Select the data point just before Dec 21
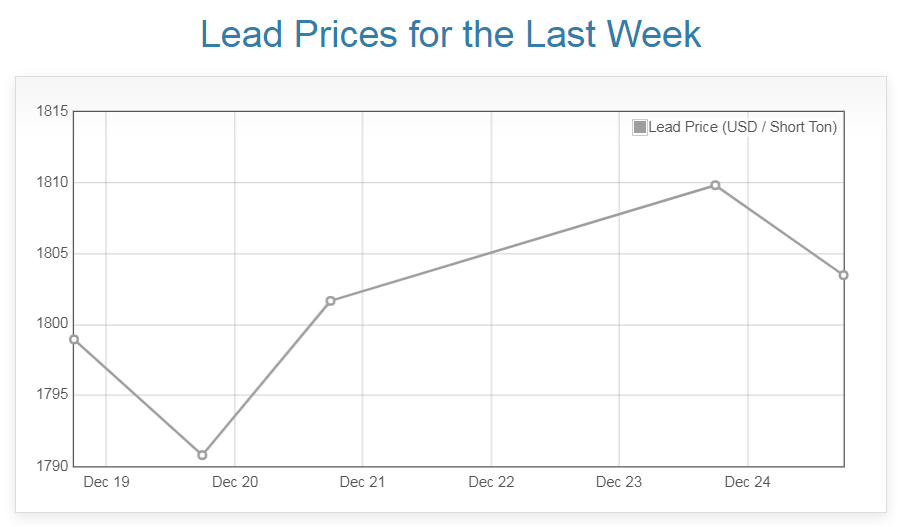 [x=331, y=301]
